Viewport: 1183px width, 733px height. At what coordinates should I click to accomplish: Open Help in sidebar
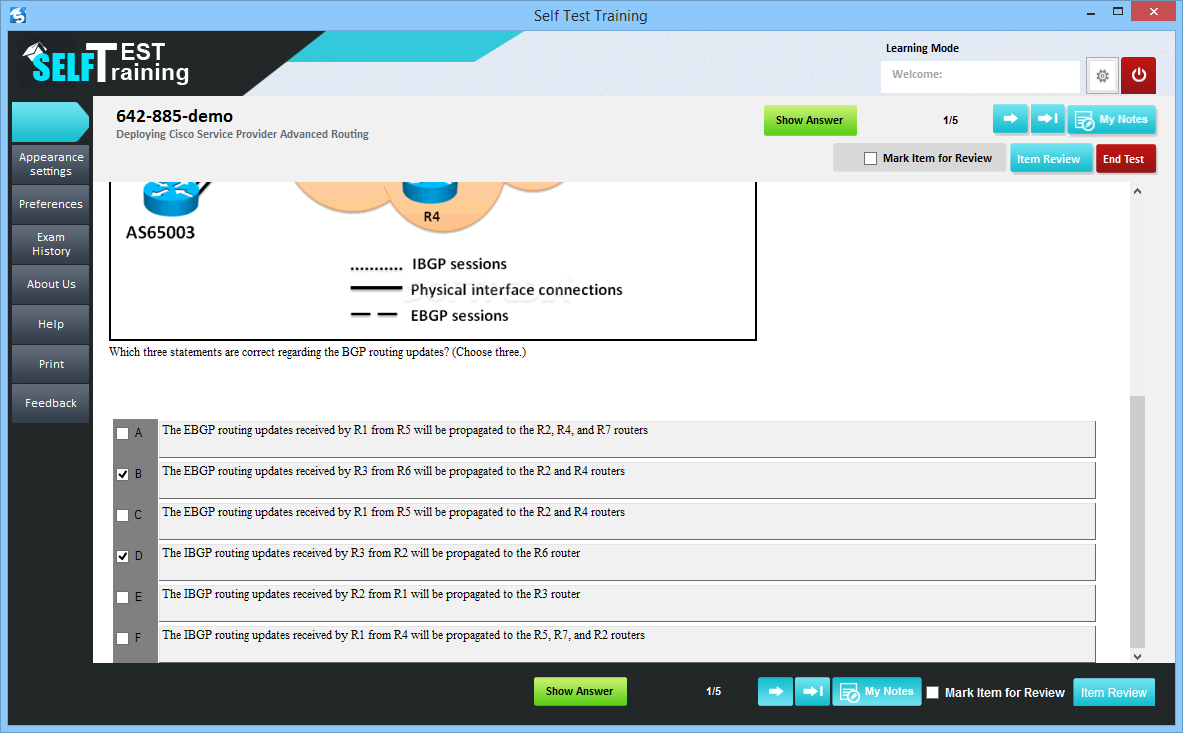(51, 324)
